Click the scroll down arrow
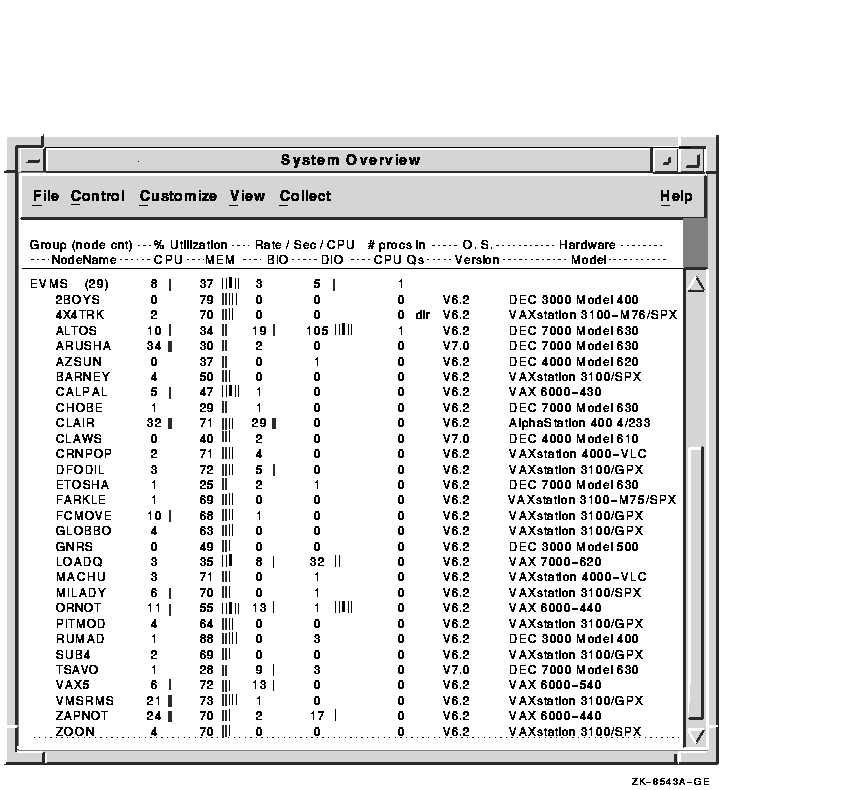The width and height of the screenshot is (865, 790). pyautogui.click(x=697, y=735)
